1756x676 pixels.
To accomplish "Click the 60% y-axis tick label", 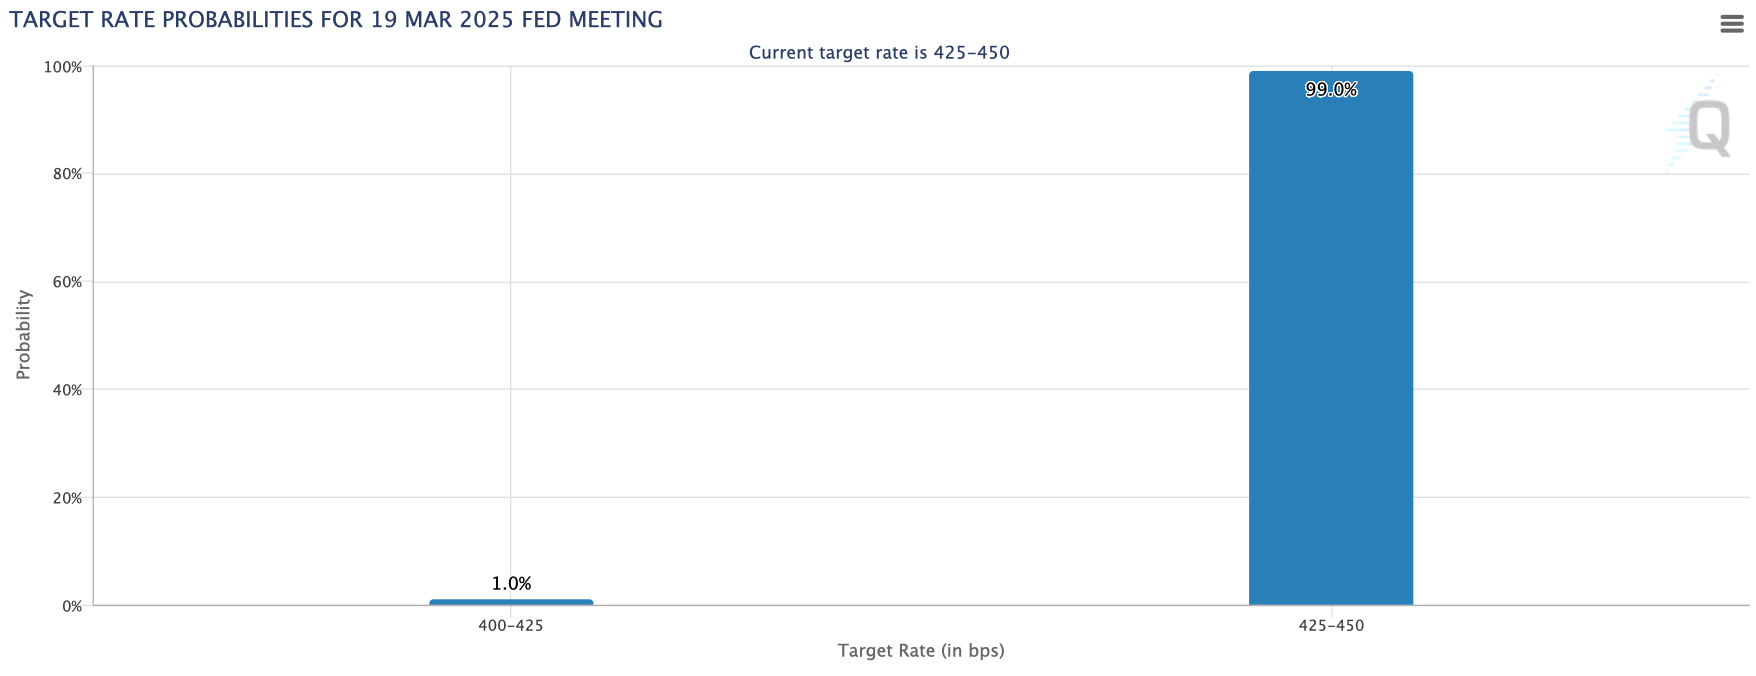I will coord(68,282).
